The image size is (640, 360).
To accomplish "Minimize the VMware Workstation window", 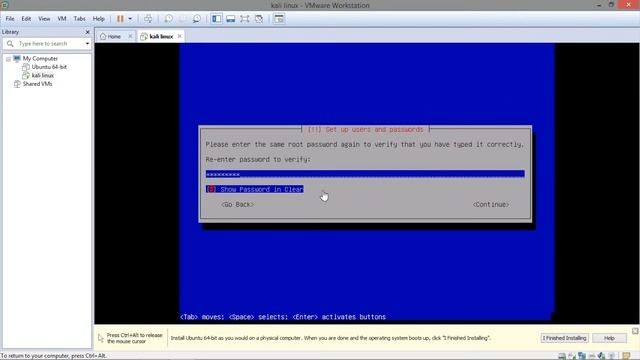I will click(599, 5).
